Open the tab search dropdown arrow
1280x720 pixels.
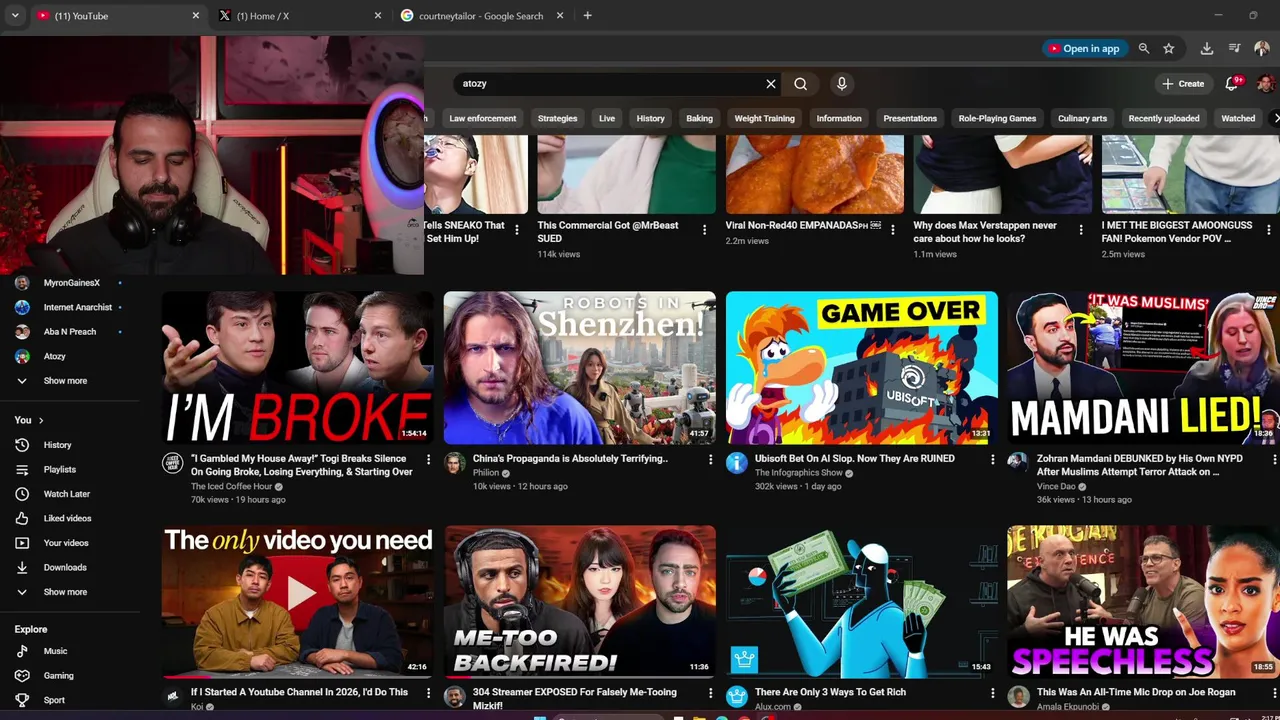point(15,16)
